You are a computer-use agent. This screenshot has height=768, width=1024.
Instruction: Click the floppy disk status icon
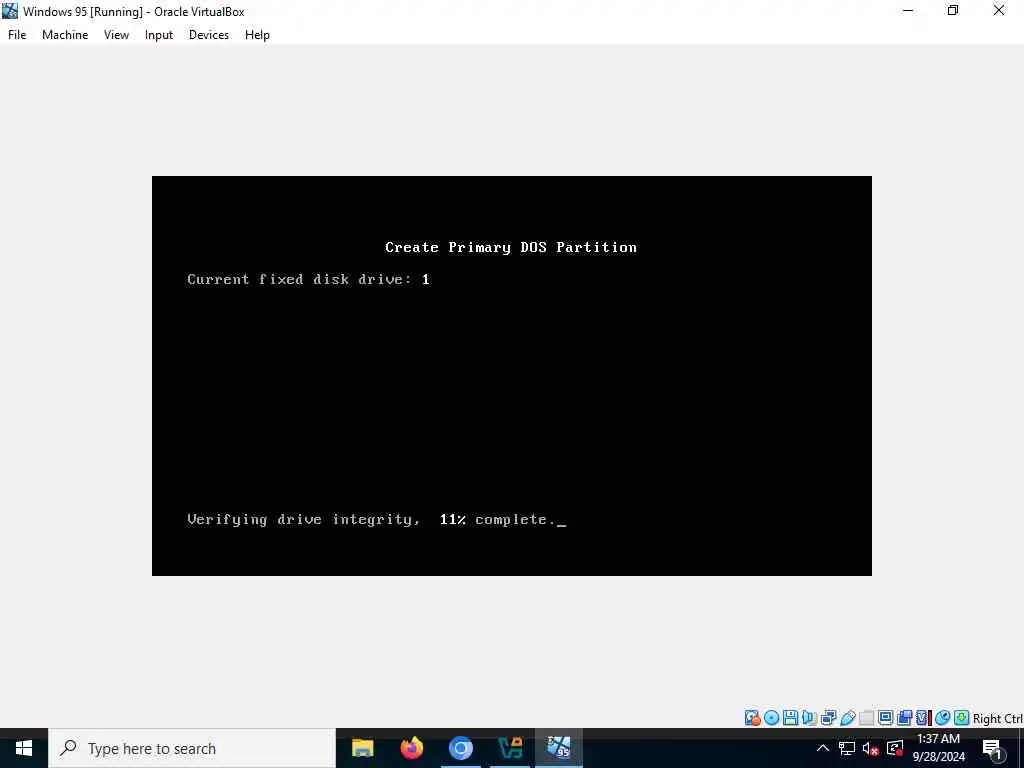(790, 718)
